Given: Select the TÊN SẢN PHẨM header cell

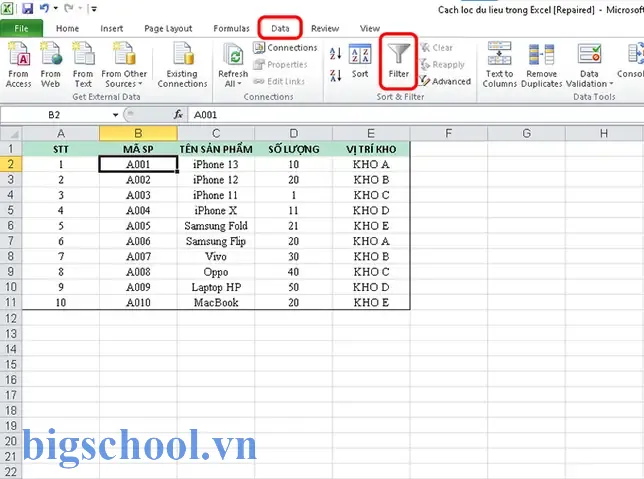Looking at the screenshot, I should coord(216,149).
